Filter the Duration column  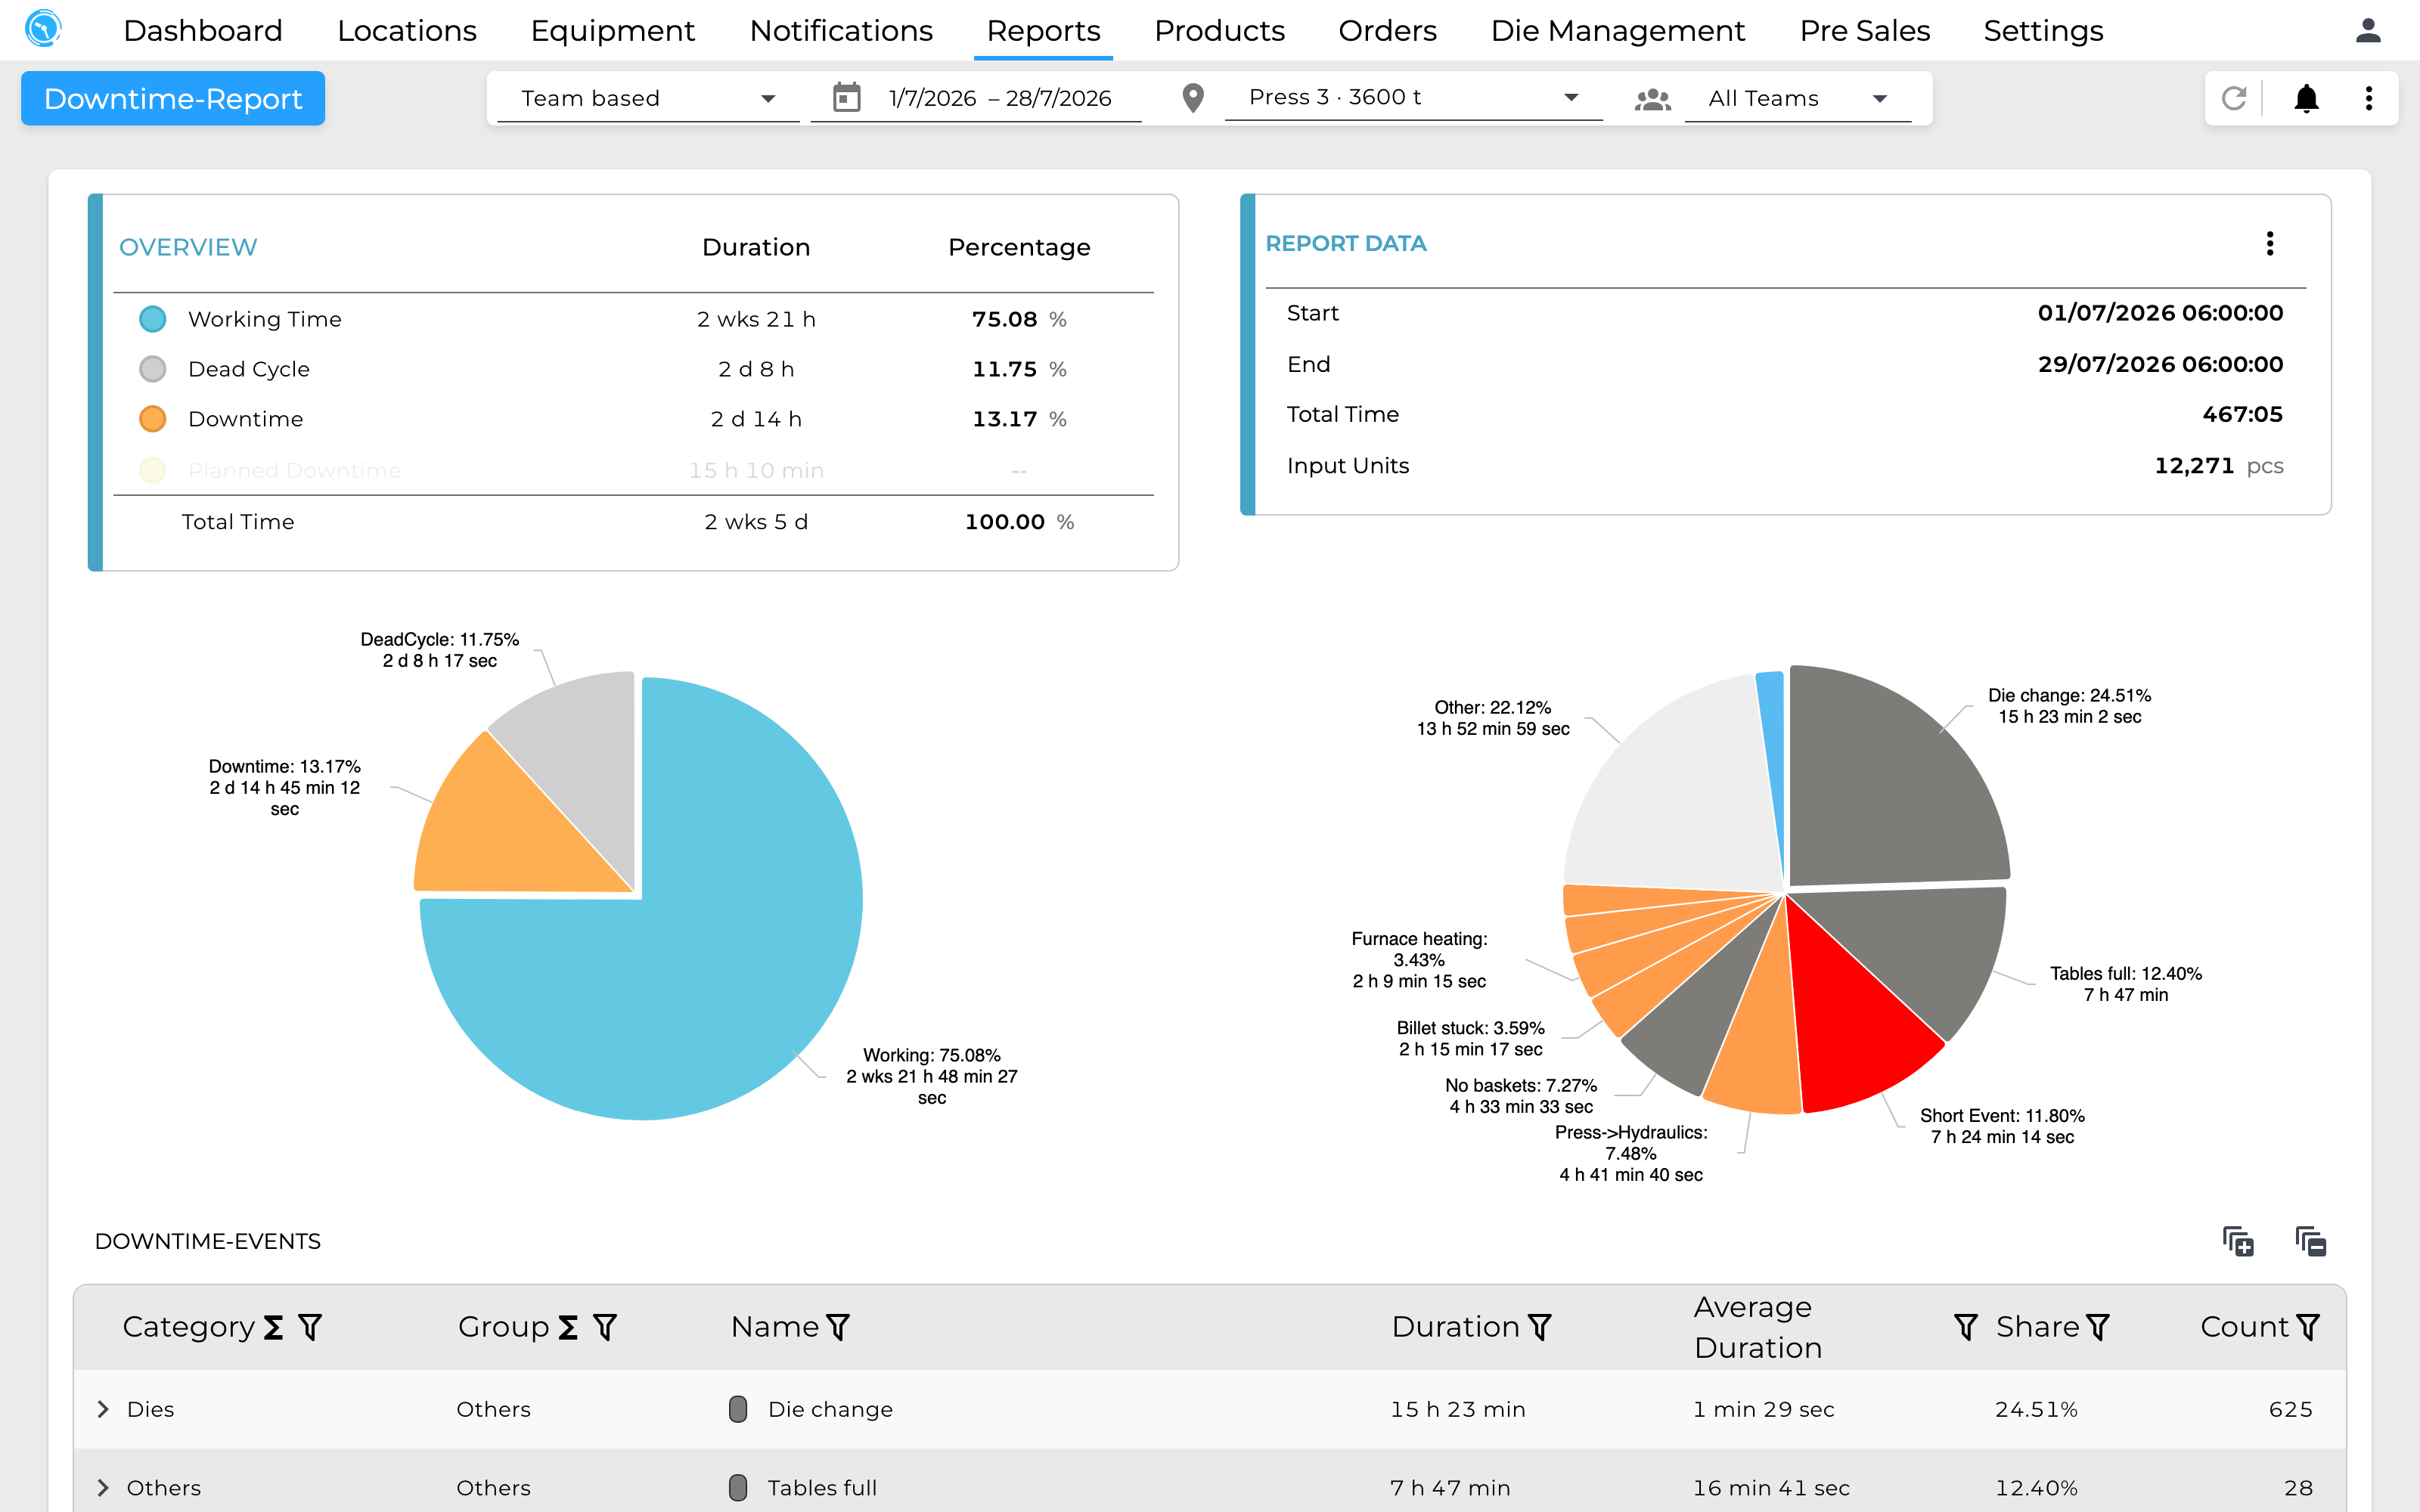click(x=1540, y=1327)
